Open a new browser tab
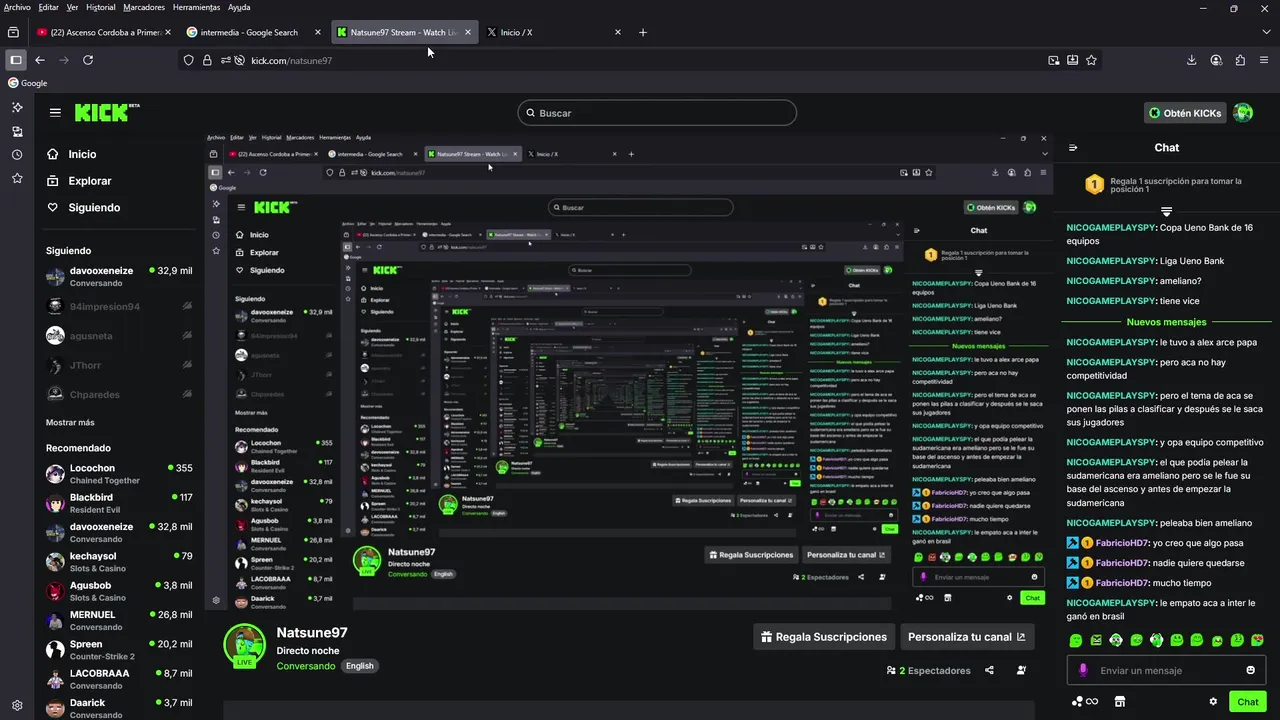This screenshot has height=720, width=1280. (642, 32)
